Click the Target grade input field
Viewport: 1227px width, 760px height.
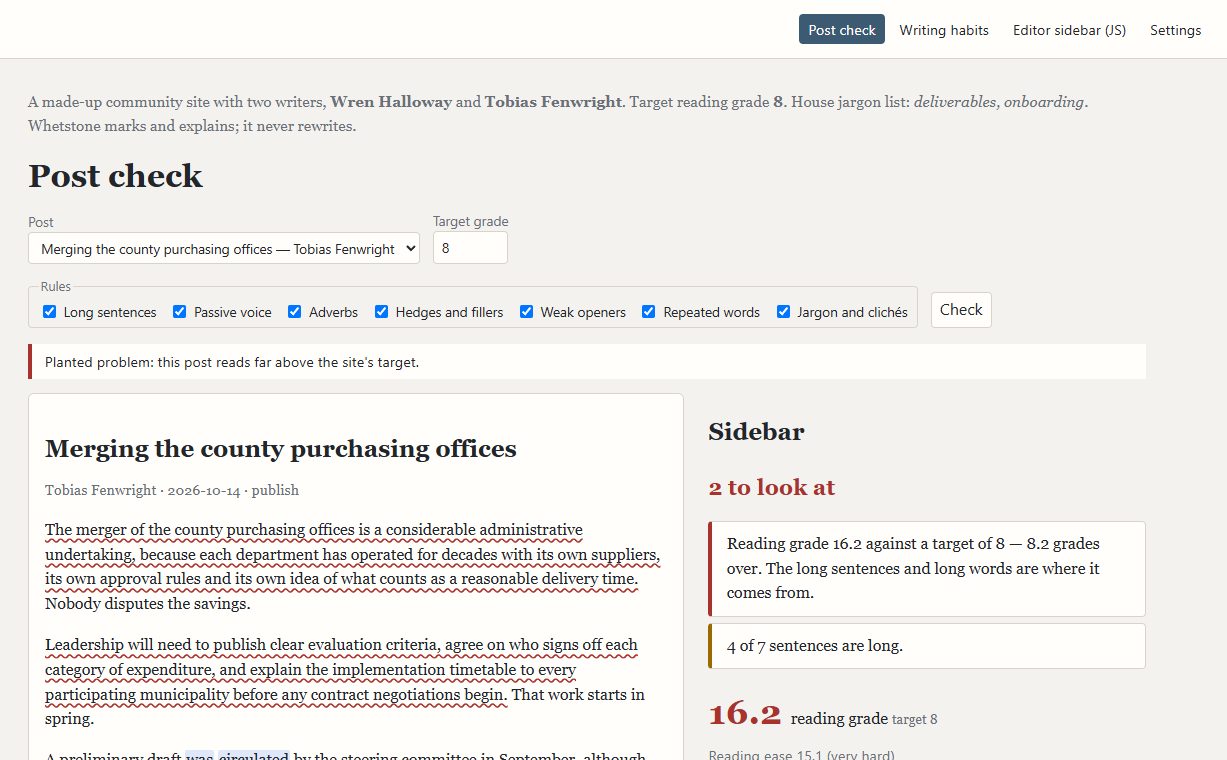pos(470,248)
